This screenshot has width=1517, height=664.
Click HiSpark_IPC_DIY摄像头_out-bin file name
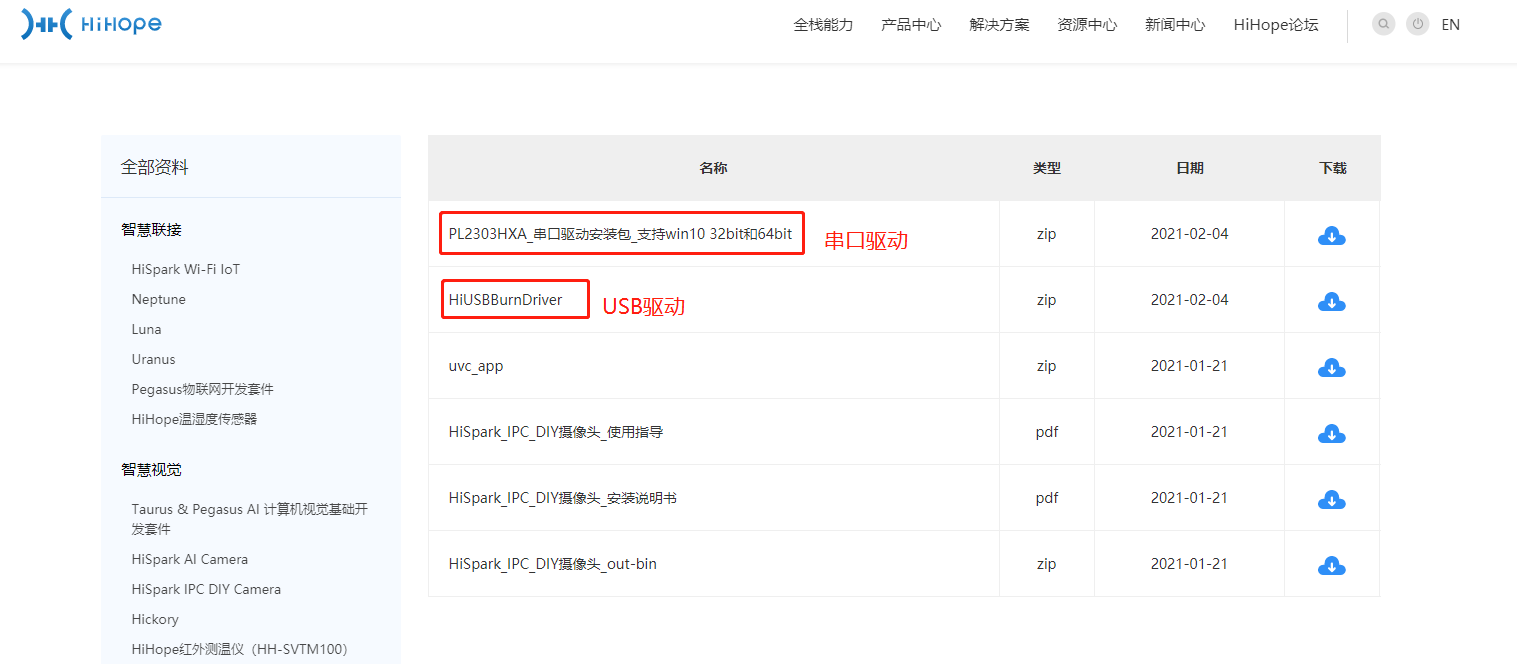(x=553, y=564)
